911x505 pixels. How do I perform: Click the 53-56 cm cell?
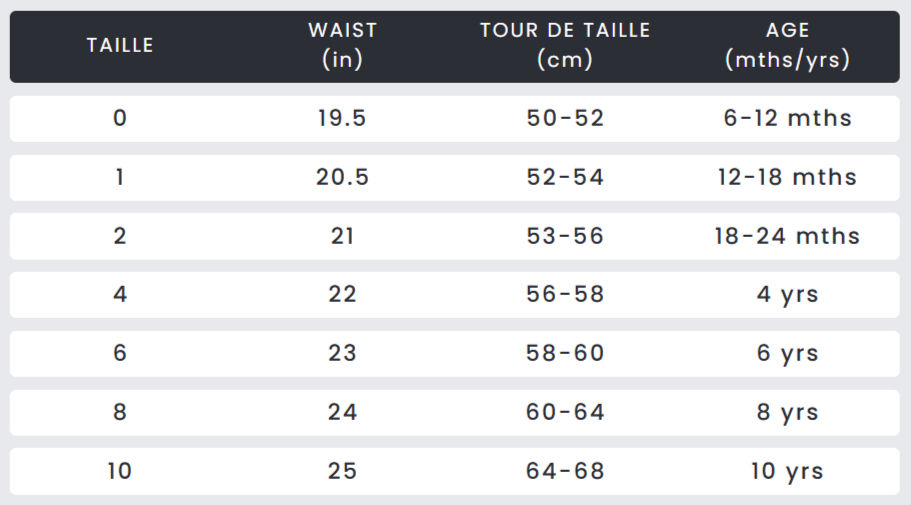tap(565, 236)
